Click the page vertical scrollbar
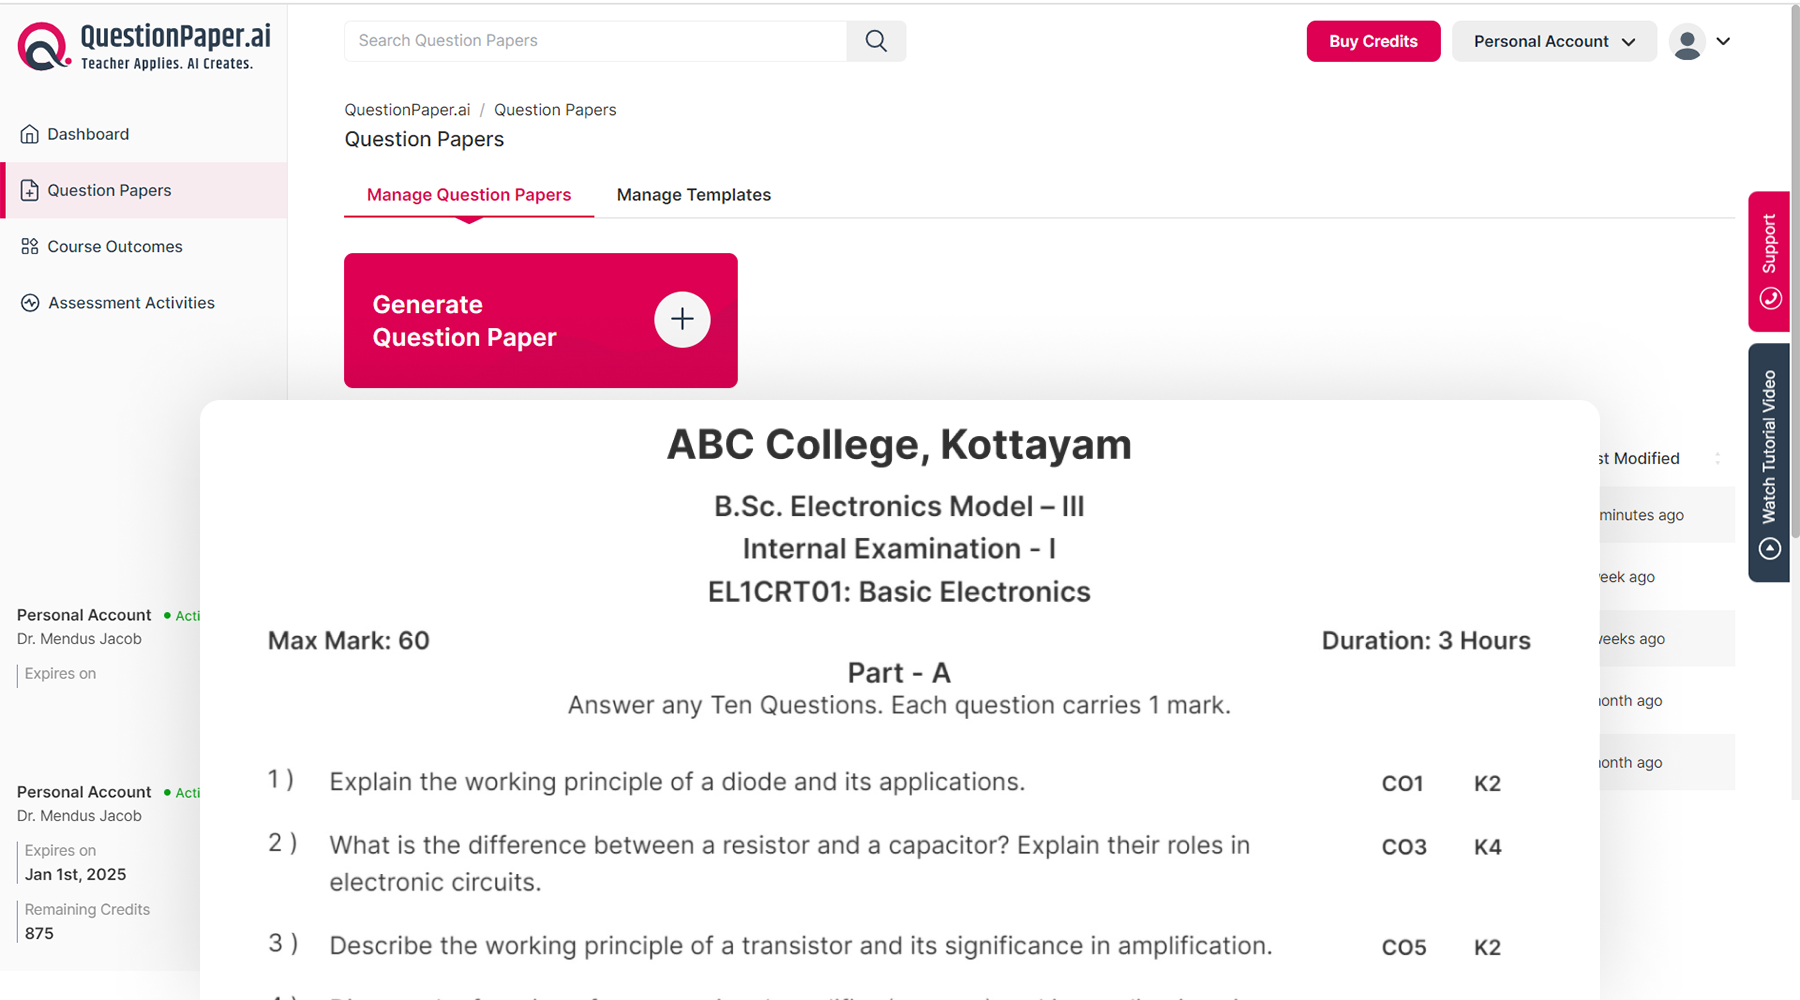Image resolution: width=1800 pixels, height=1000 pixels. 1794,300
